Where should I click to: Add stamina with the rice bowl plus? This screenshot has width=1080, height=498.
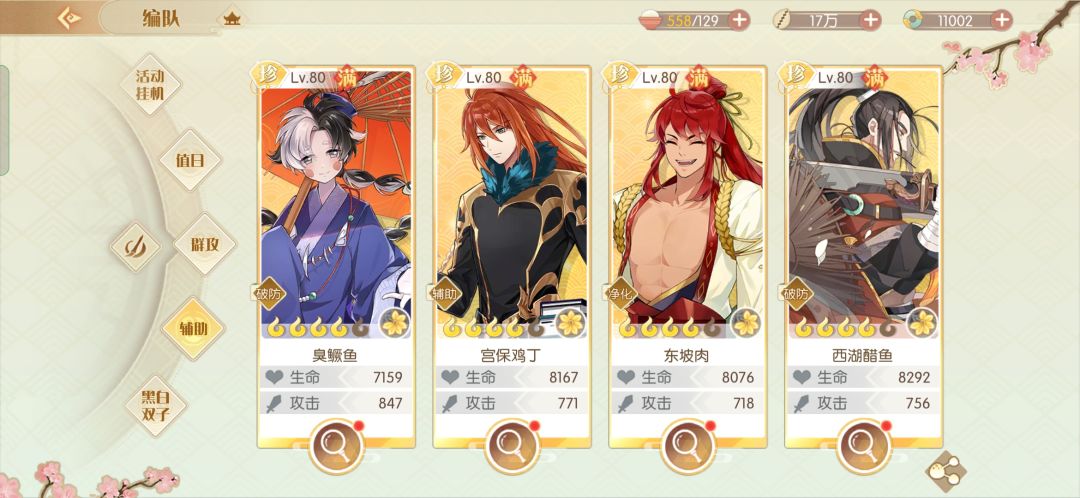pyautogui.click(x=738, y=20)
